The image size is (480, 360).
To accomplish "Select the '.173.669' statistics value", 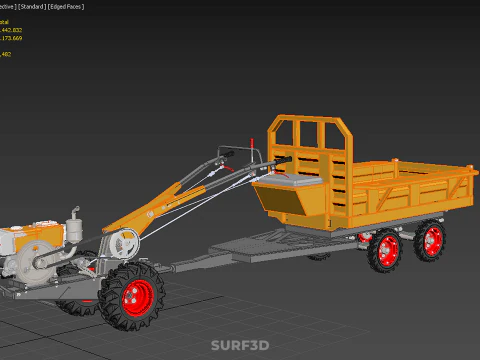I will [x=11, y=38].
